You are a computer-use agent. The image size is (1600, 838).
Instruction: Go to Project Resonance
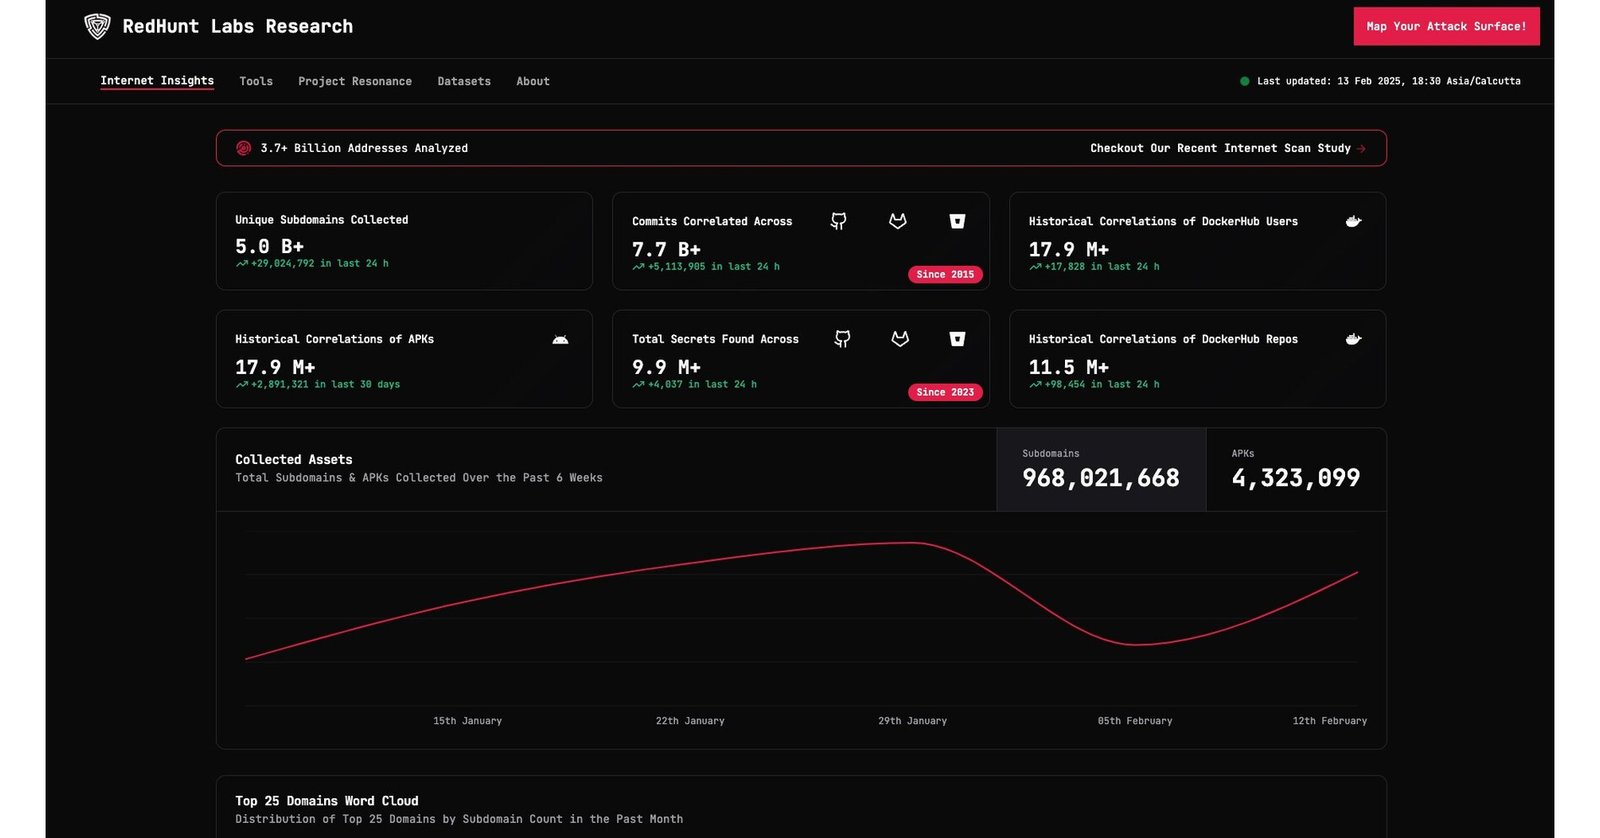coord(355,81)
